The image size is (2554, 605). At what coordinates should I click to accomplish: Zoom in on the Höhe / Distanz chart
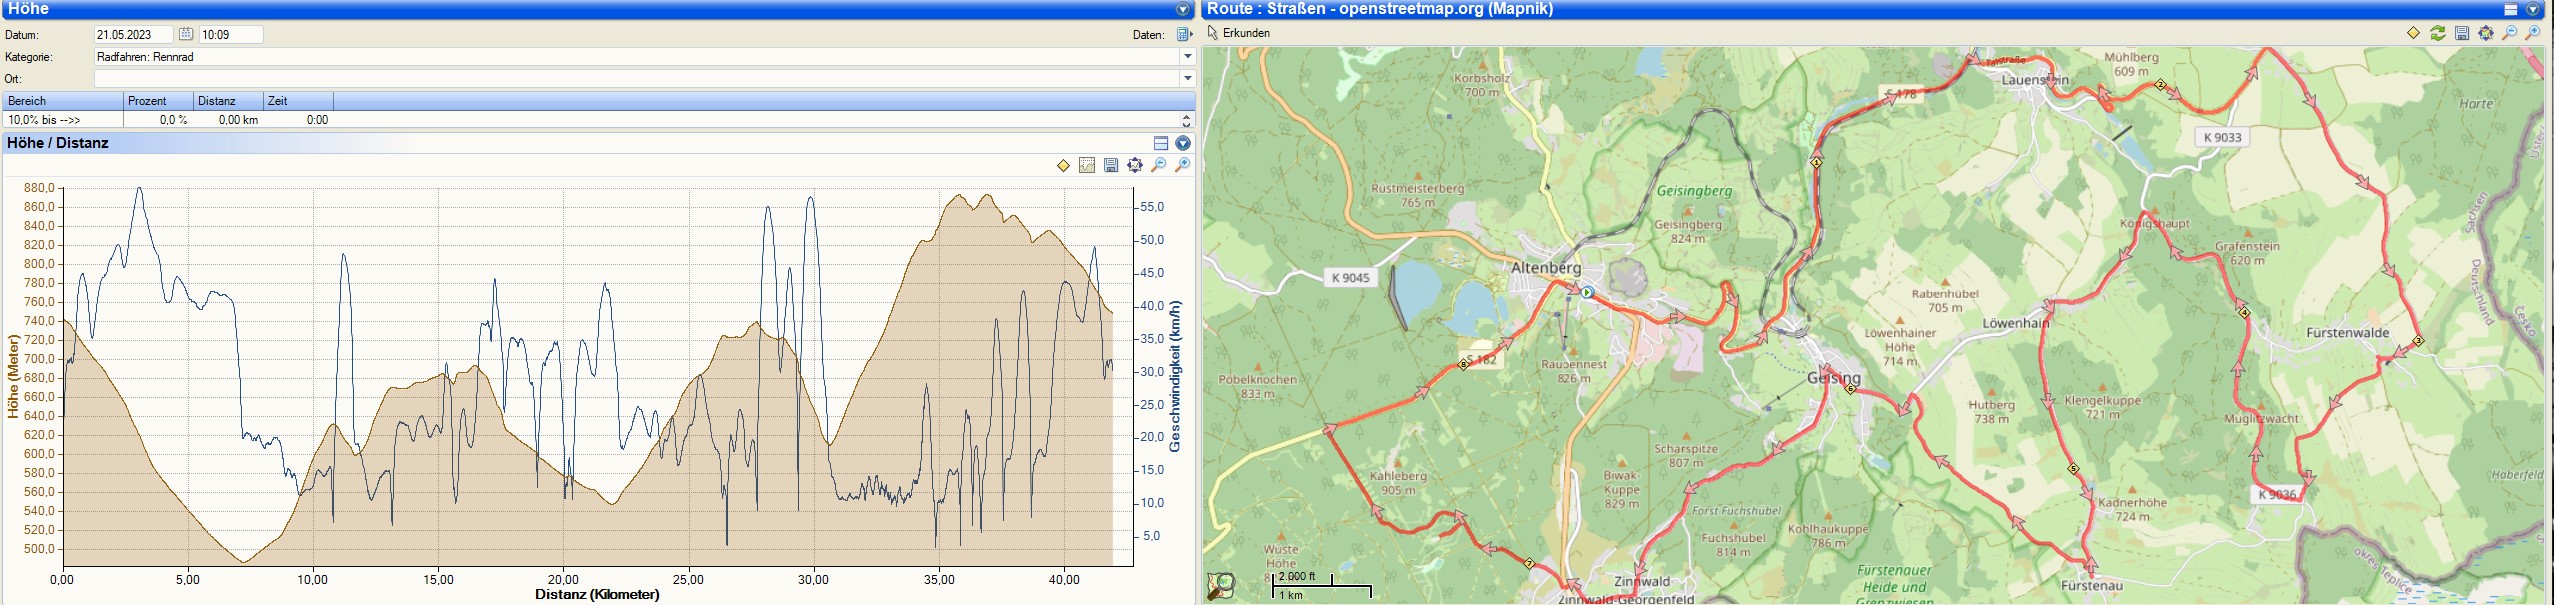click(x=1183, y=165)
